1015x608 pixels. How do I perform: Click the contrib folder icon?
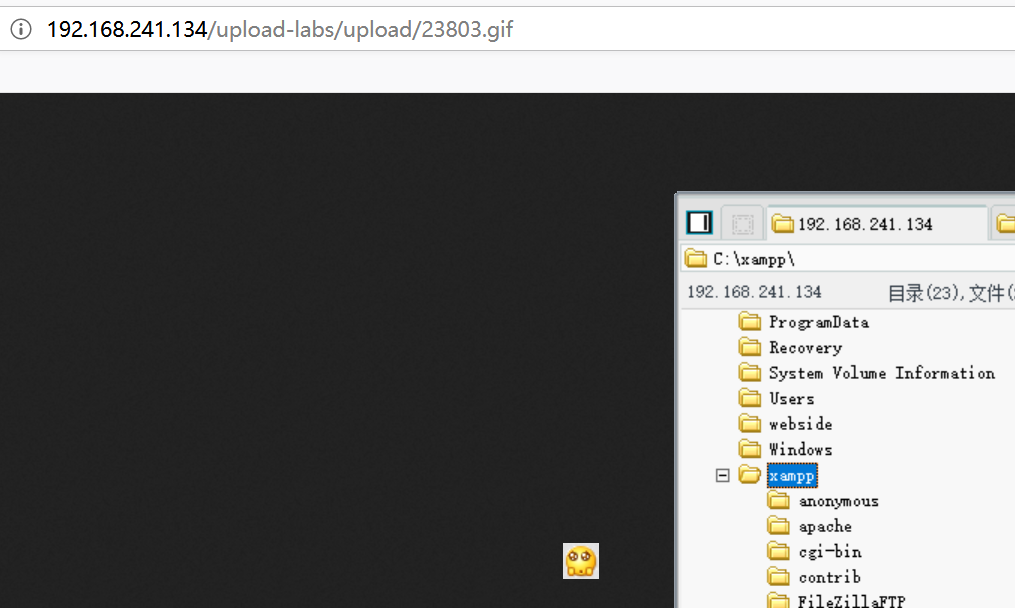pos(779,576)
